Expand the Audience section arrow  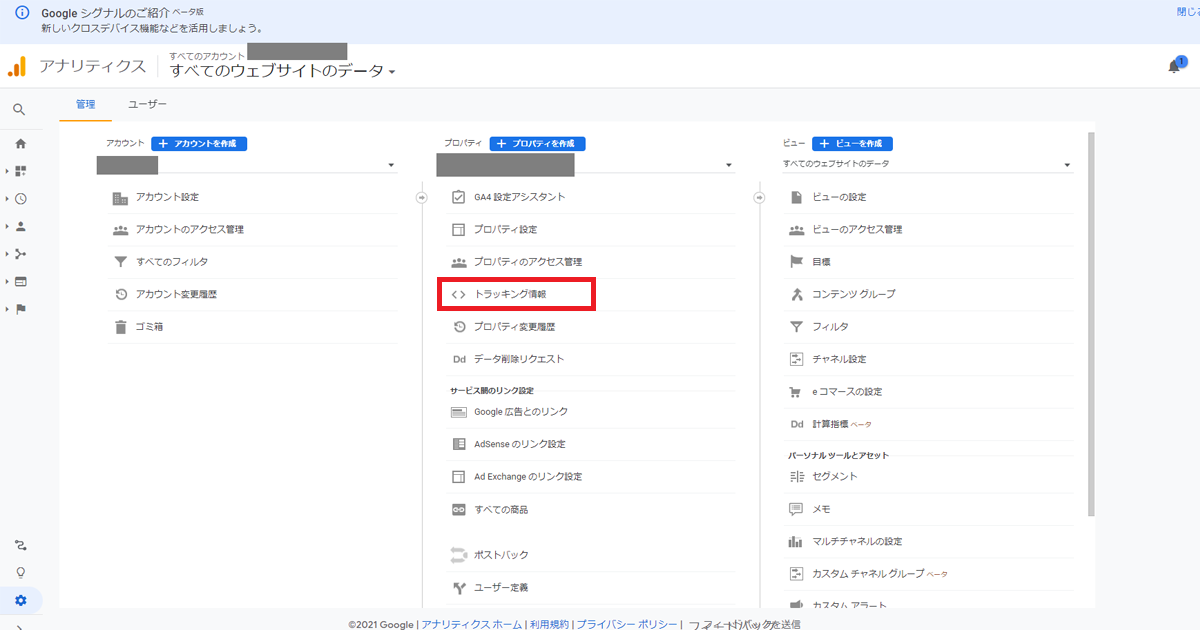(x=7, y=227)
